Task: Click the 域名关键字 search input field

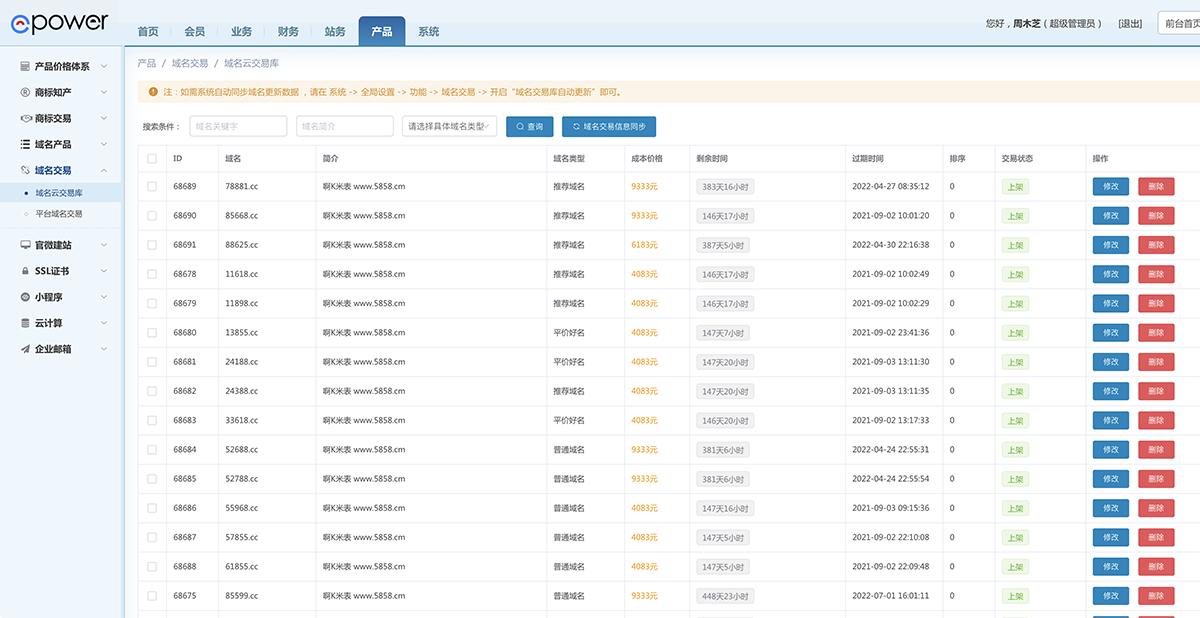Action: [238, 126]
